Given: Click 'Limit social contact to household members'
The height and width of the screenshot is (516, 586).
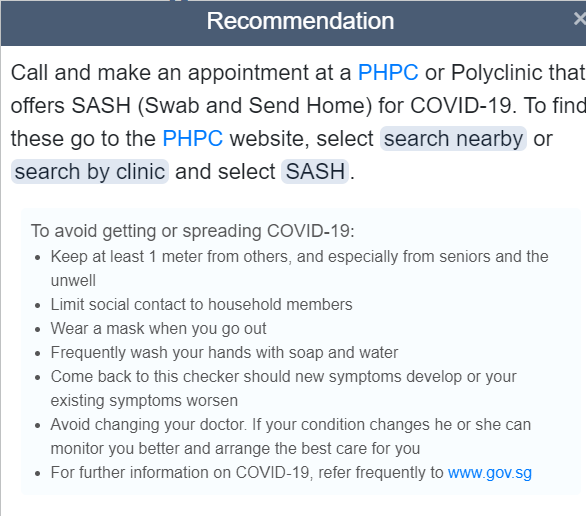Looking at the screenshot, I should click(201, 305).
